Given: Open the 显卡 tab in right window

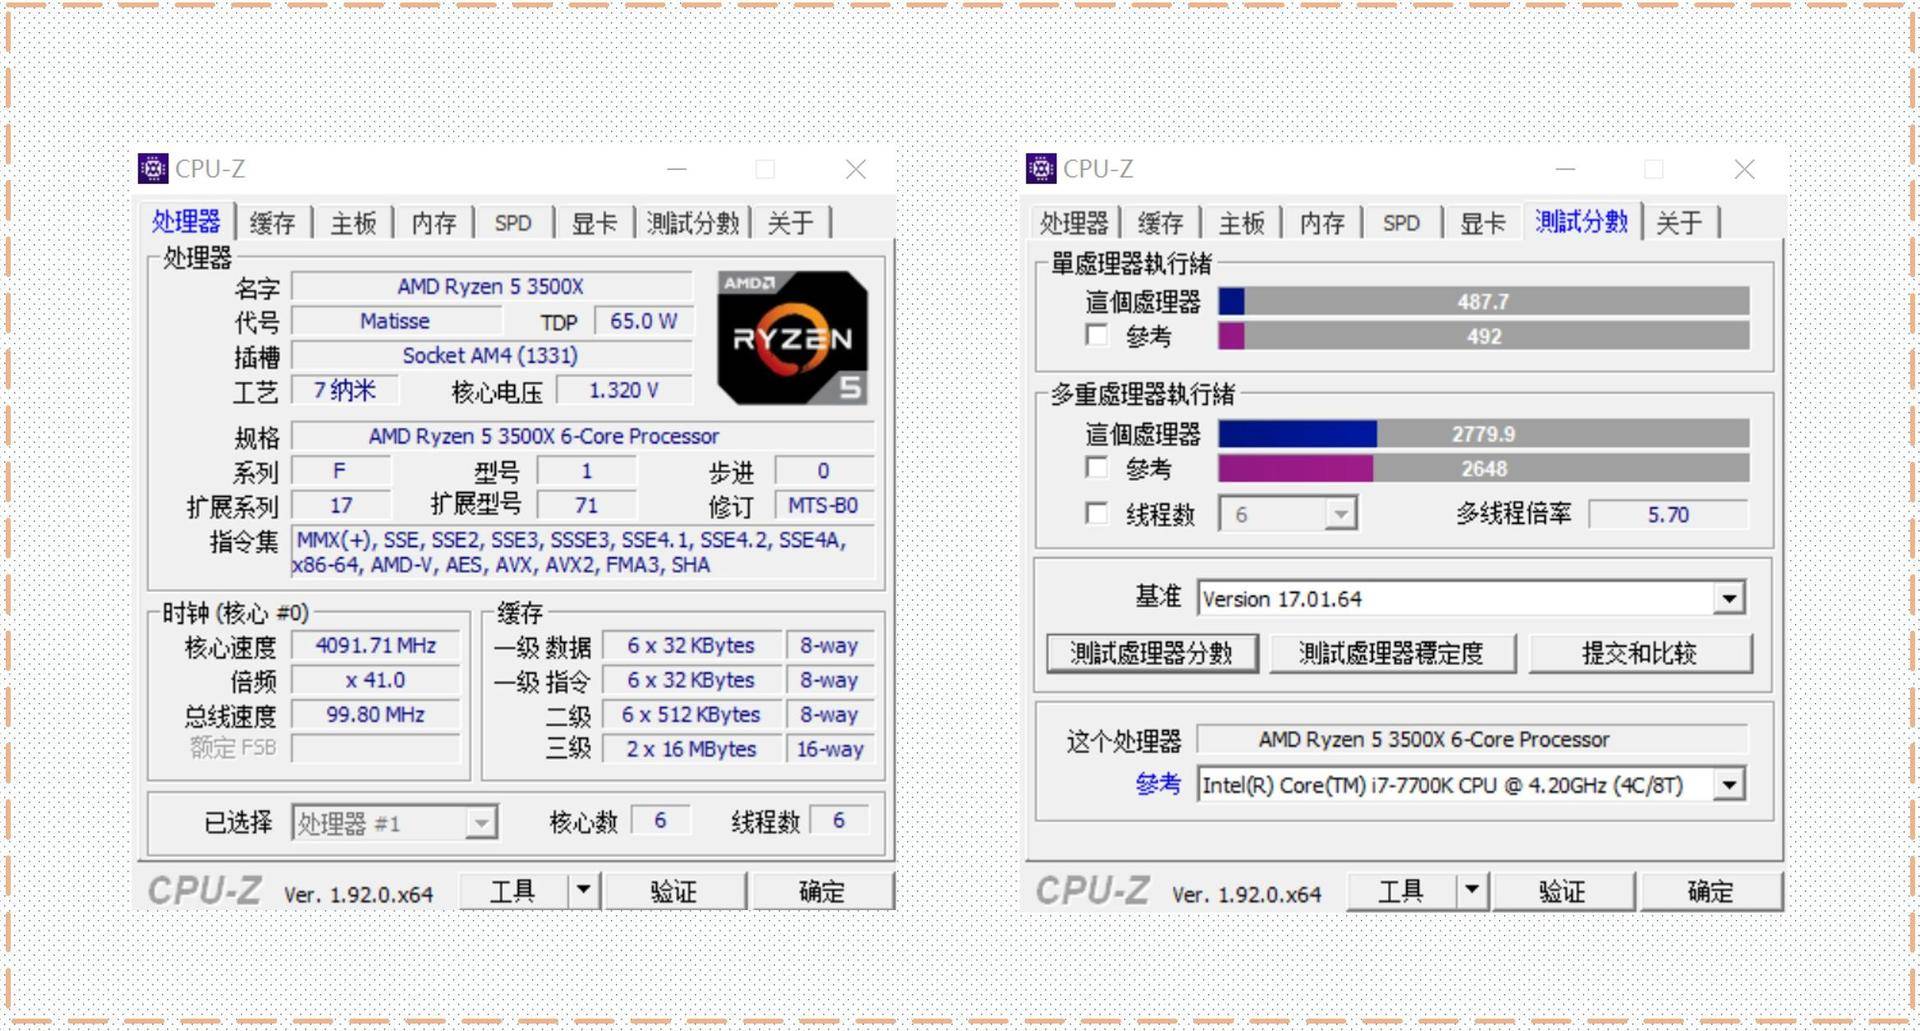Looking at the screenshot, I should click(1482, 223).
